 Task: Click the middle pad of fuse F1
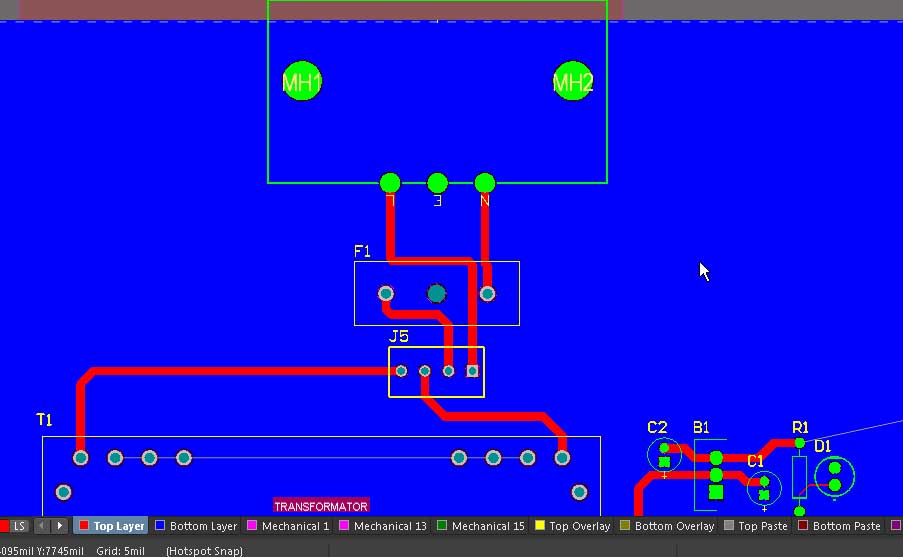click(x=436, y=293)
